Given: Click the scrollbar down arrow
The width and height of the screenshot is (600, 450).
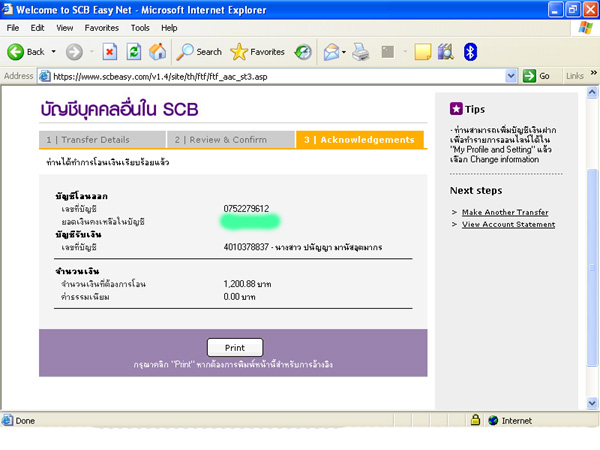Looking at the screenshot, I should (592, 403).
